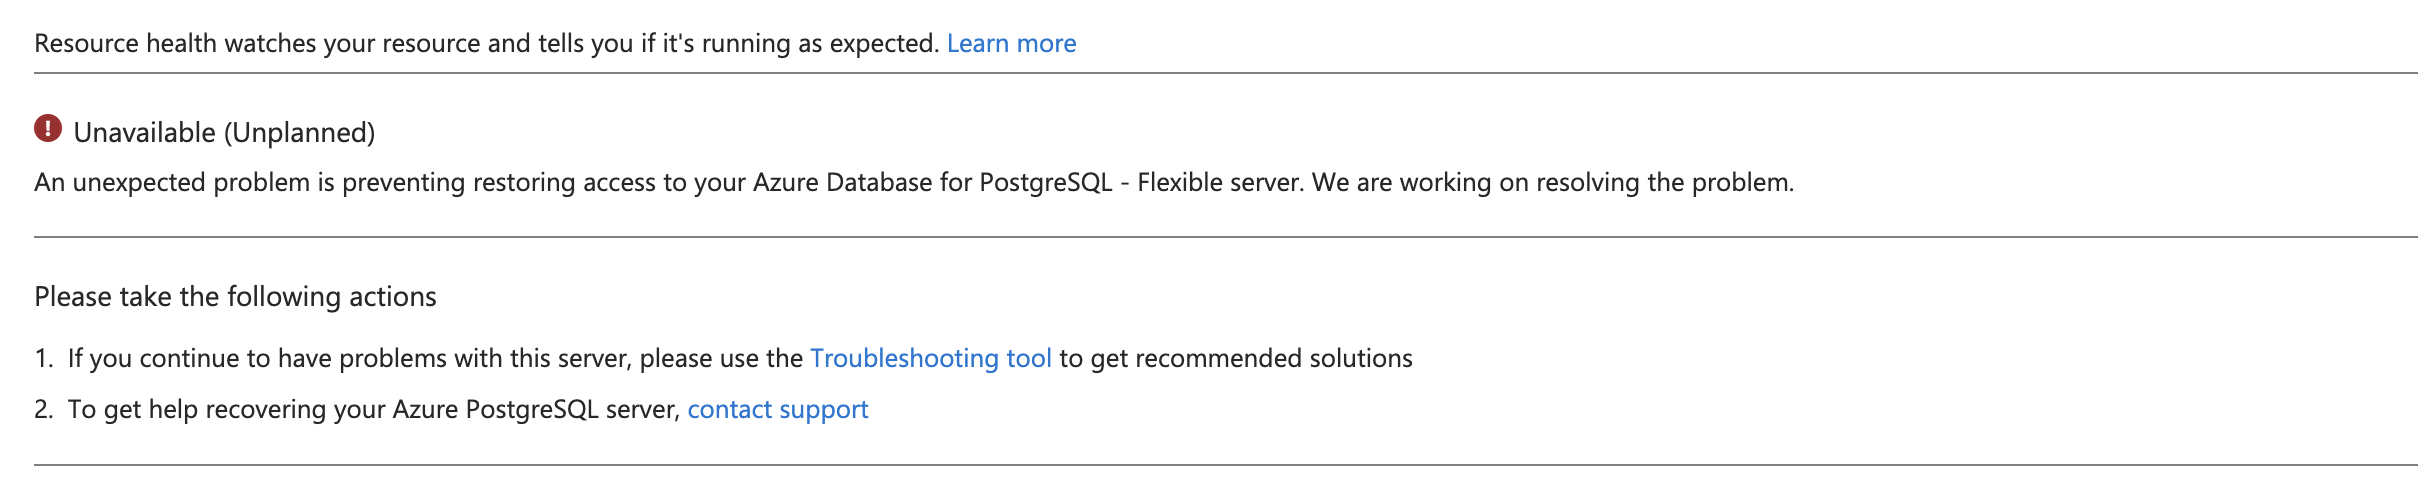Open the Learn more link
Image resolution: width=2436 pixels, height=496 pixels.
[1011, 44]
